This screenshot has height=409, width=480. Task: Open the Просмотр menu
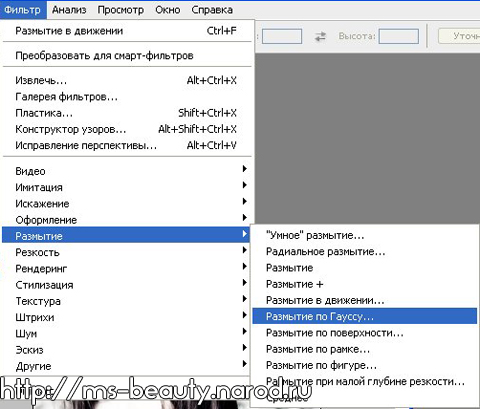click(x=120, y=10)
